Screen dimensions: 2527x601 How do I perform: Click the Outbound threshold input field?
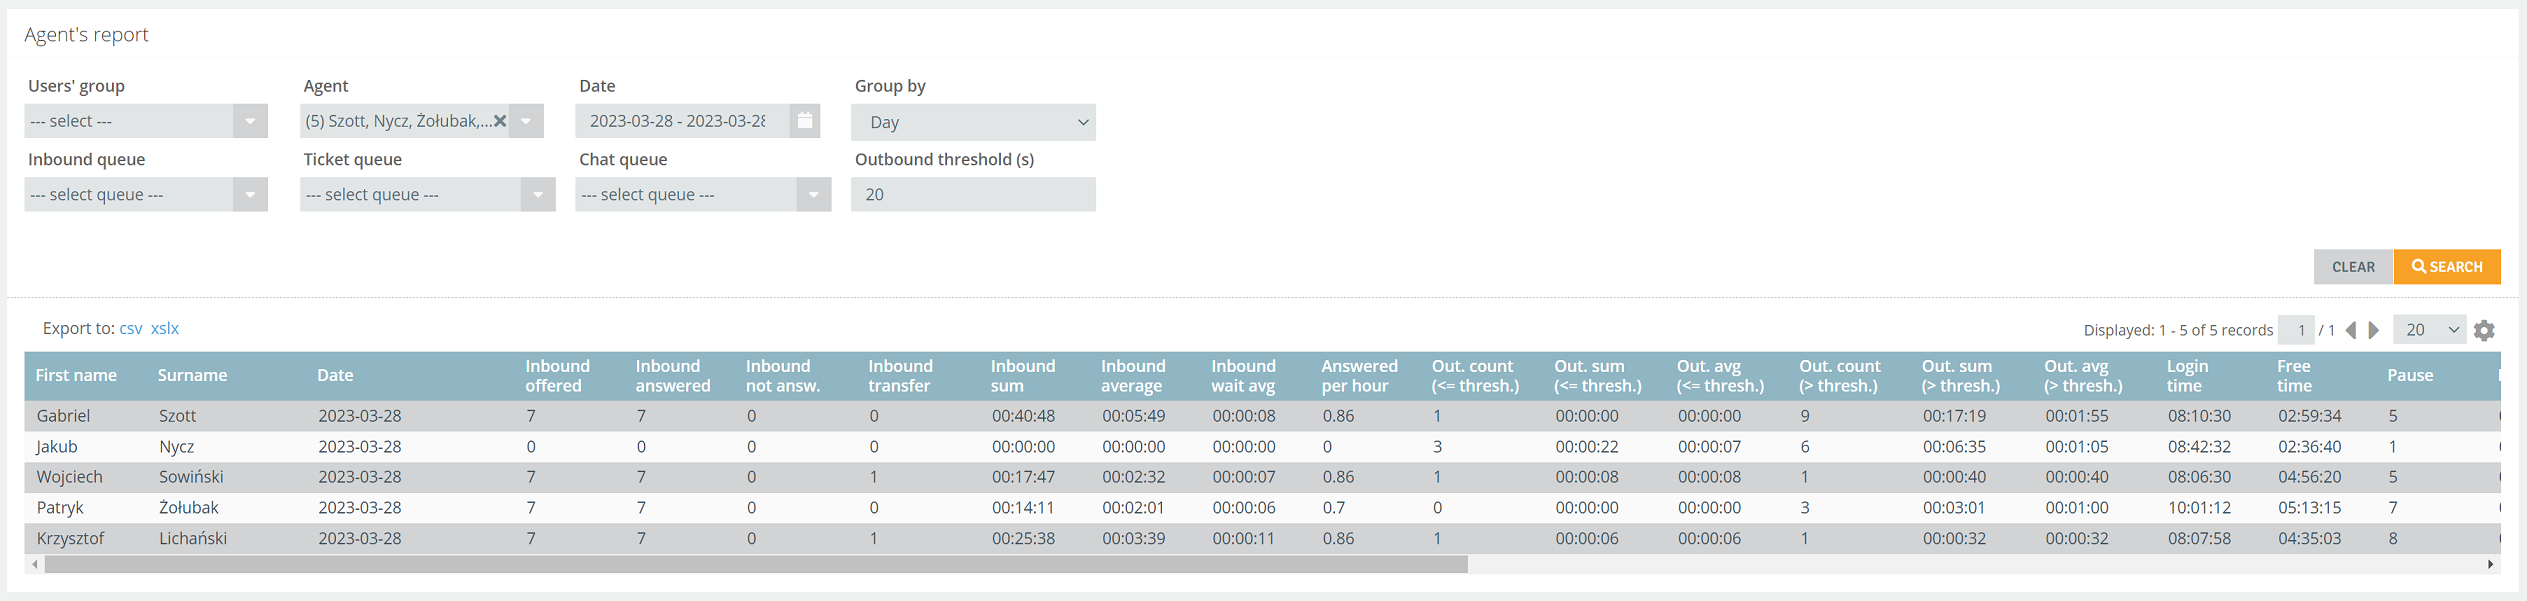973,194
